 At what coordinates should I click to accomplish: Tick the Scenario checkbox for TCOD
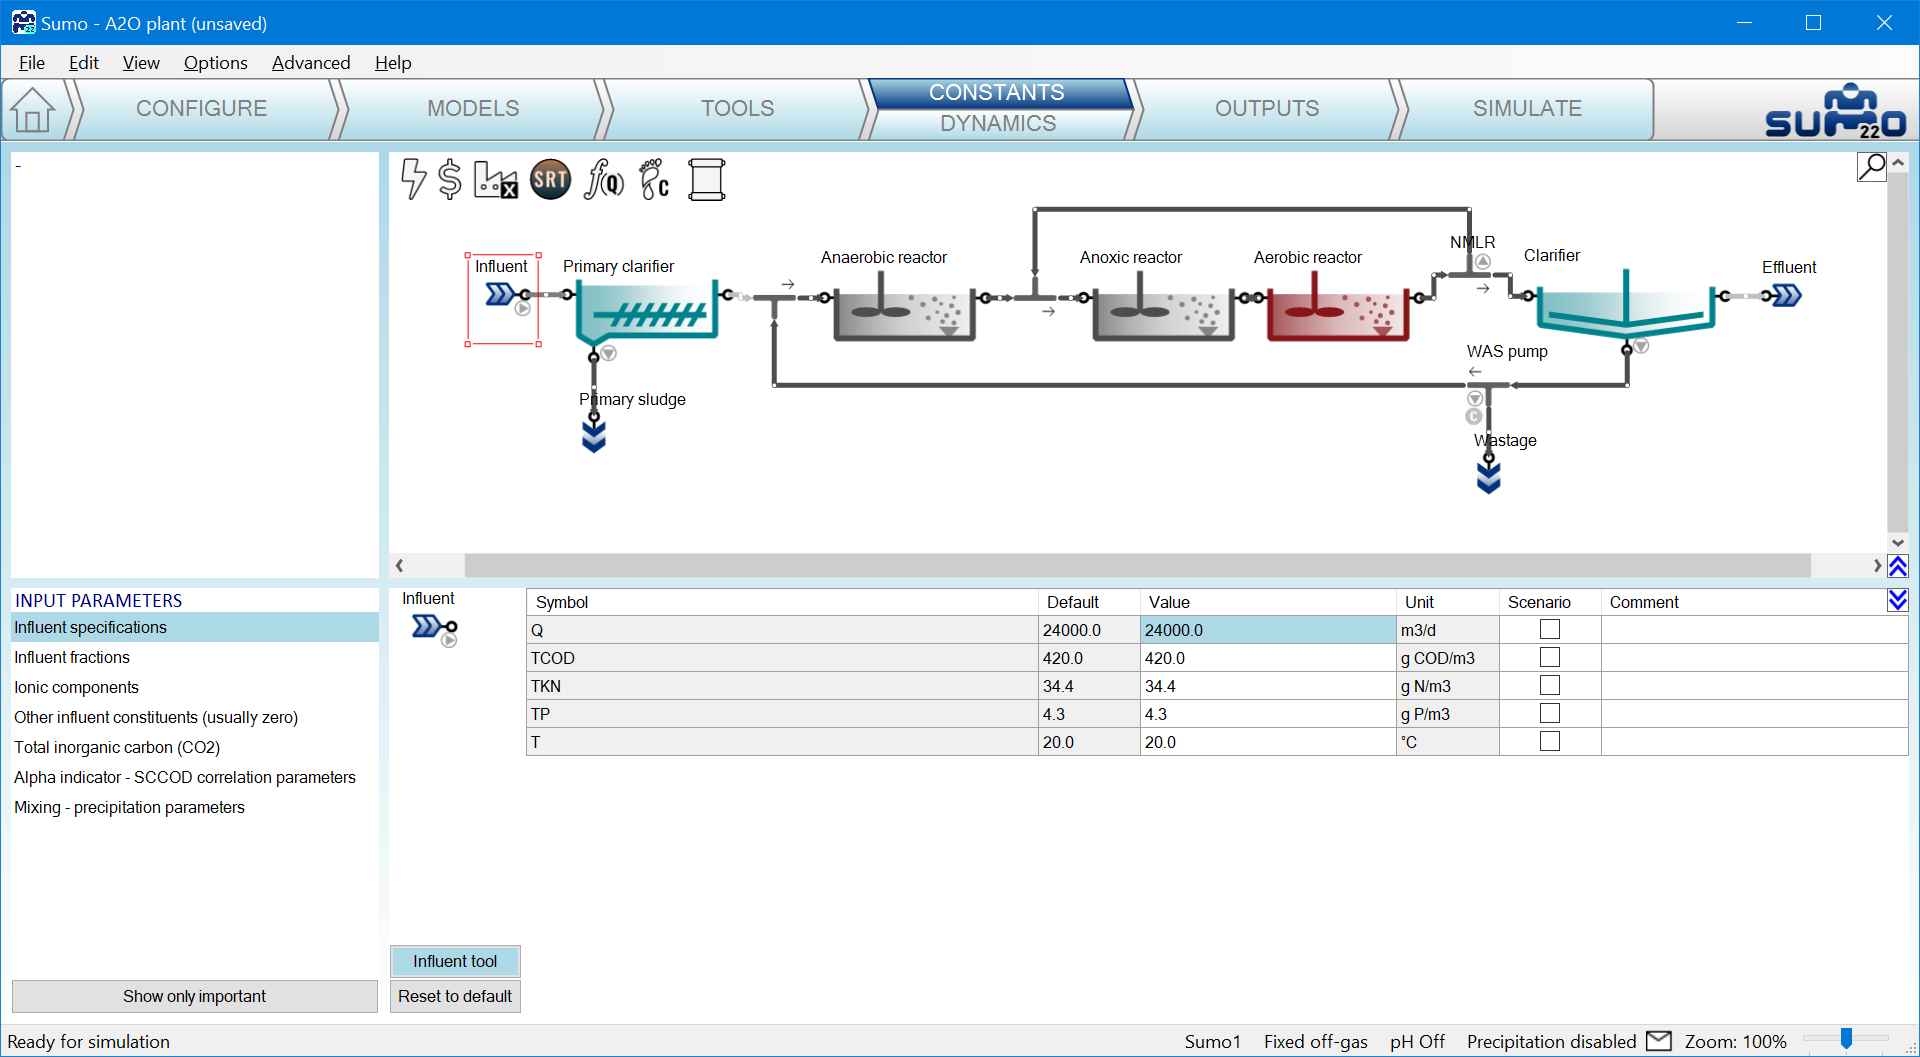click(x=1549, y=658)
